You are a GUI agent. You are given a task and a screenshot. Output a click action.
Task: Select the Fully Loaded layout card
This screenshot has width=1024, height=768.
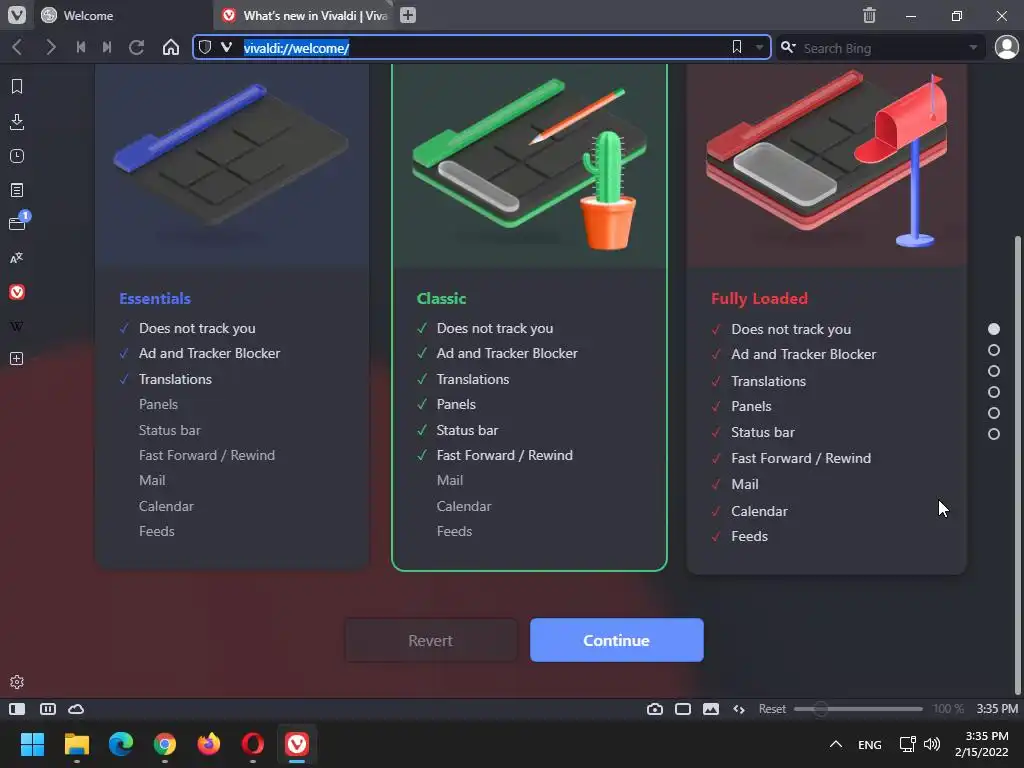(x=827, y=319)
